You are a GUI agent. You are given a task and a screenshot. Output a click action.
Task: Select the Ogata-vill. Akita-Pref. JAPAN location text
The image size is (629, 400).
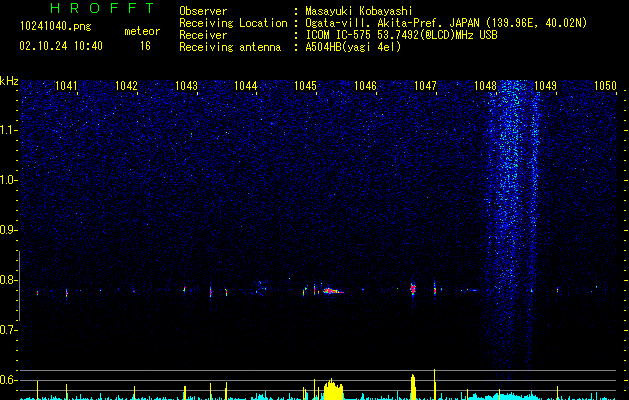coord(446,23)
